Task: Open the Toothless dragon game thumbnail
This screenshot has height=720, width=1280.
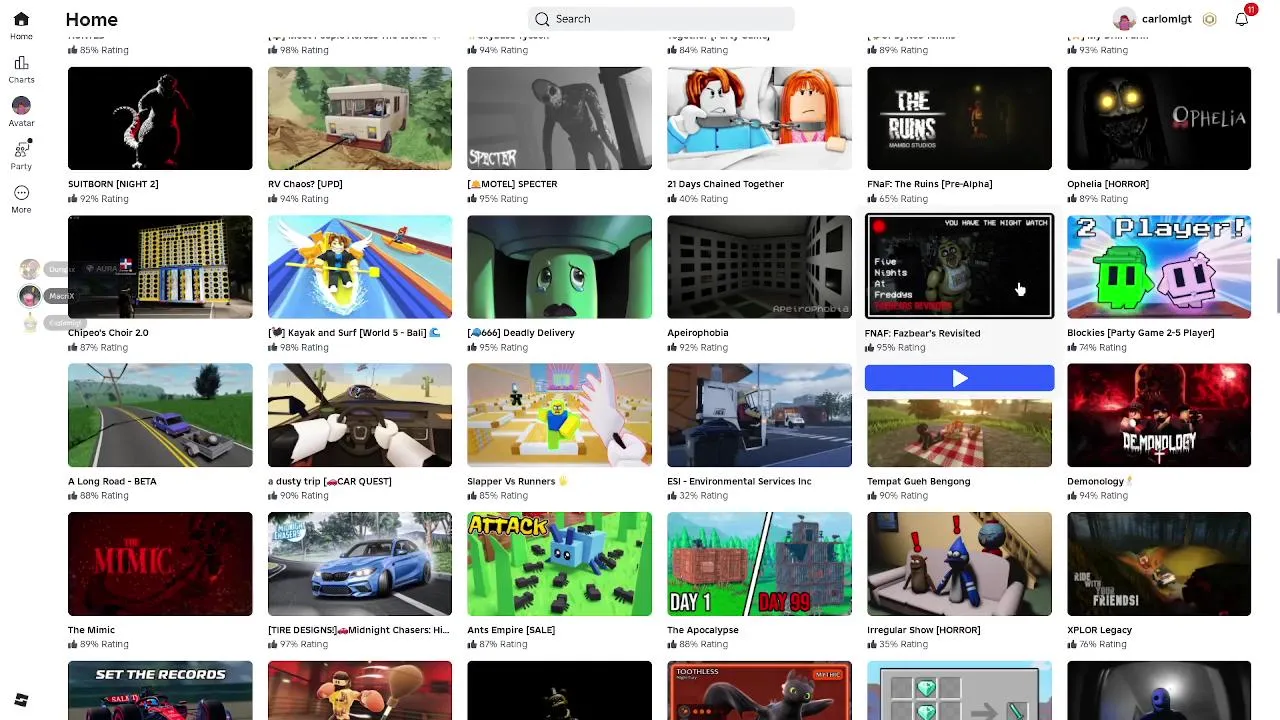Action: pos(759,690)
